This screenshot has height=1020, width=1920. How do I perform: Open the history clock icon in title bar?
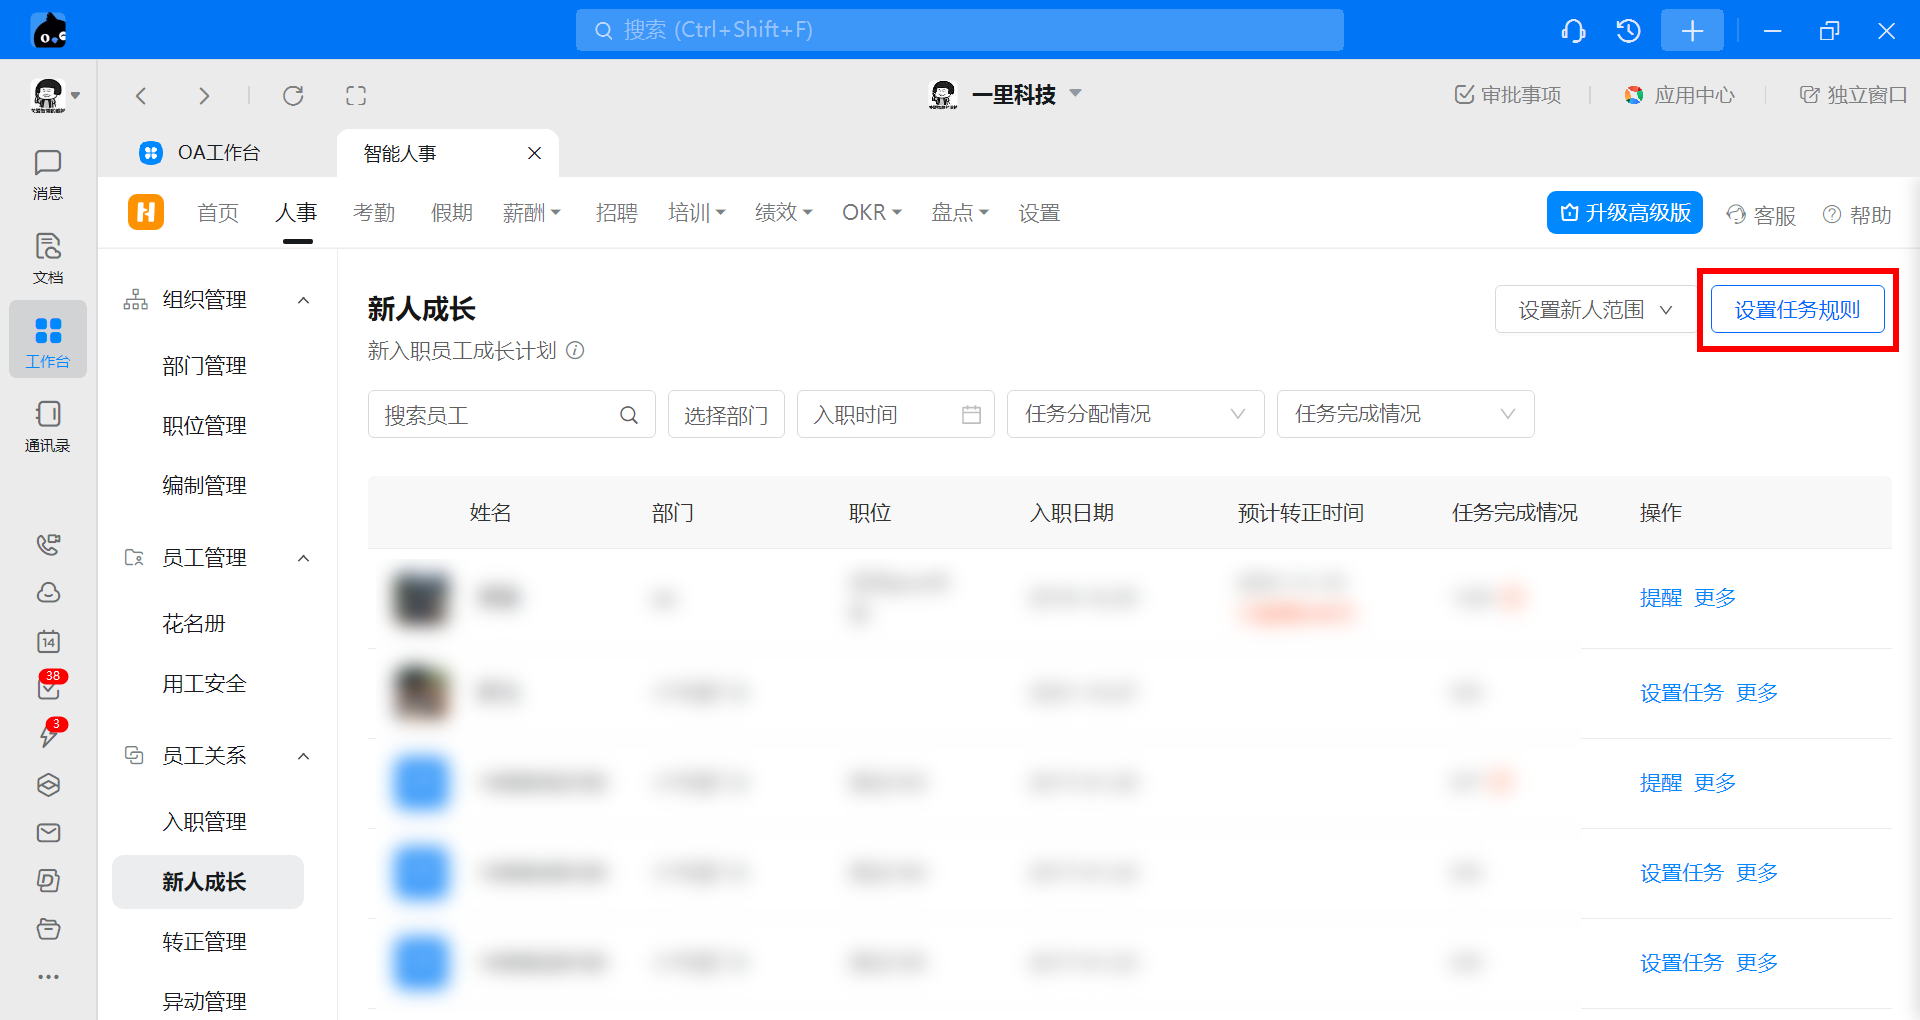(1628, 31)
